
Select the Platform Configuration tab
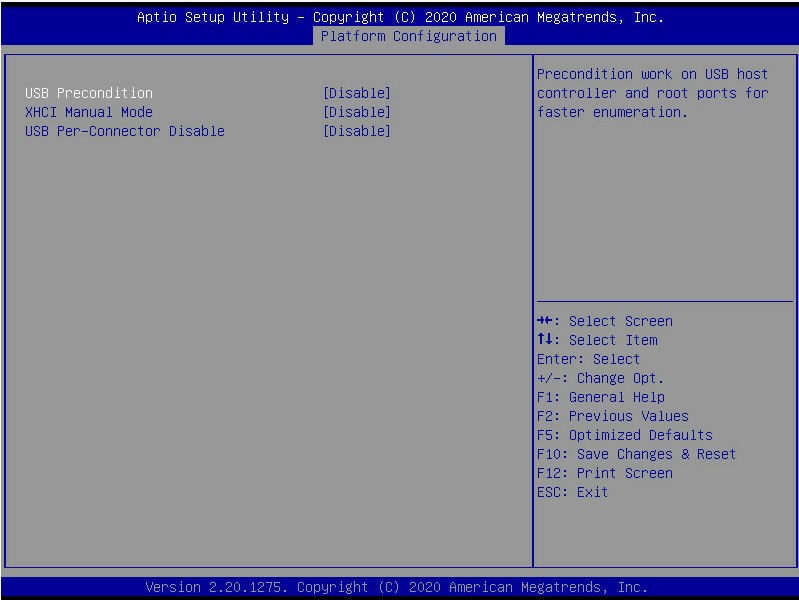click(409, 36)
